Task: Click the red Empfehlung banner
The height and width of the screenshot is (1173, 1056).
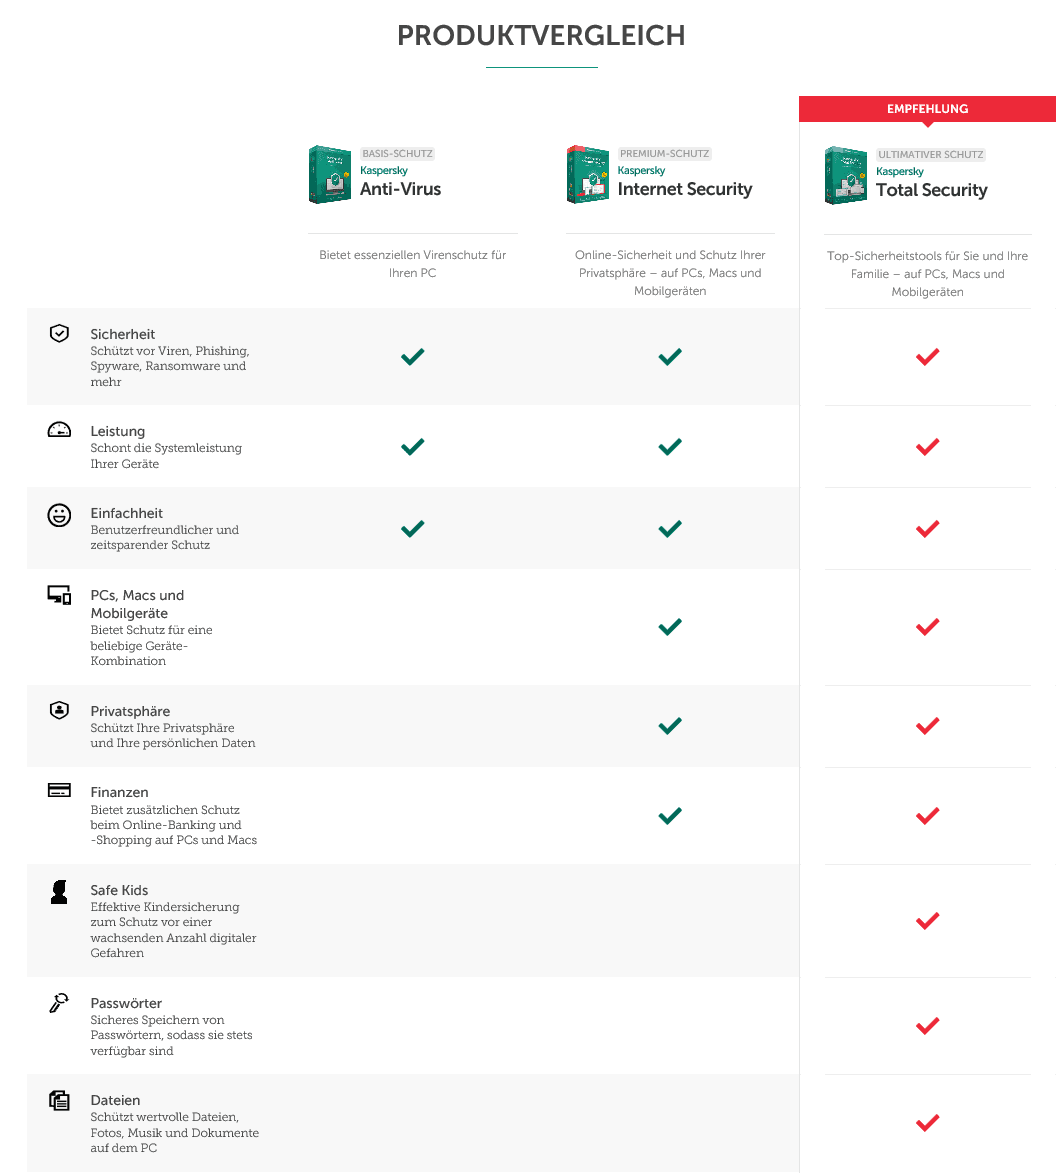Action: 927,109
